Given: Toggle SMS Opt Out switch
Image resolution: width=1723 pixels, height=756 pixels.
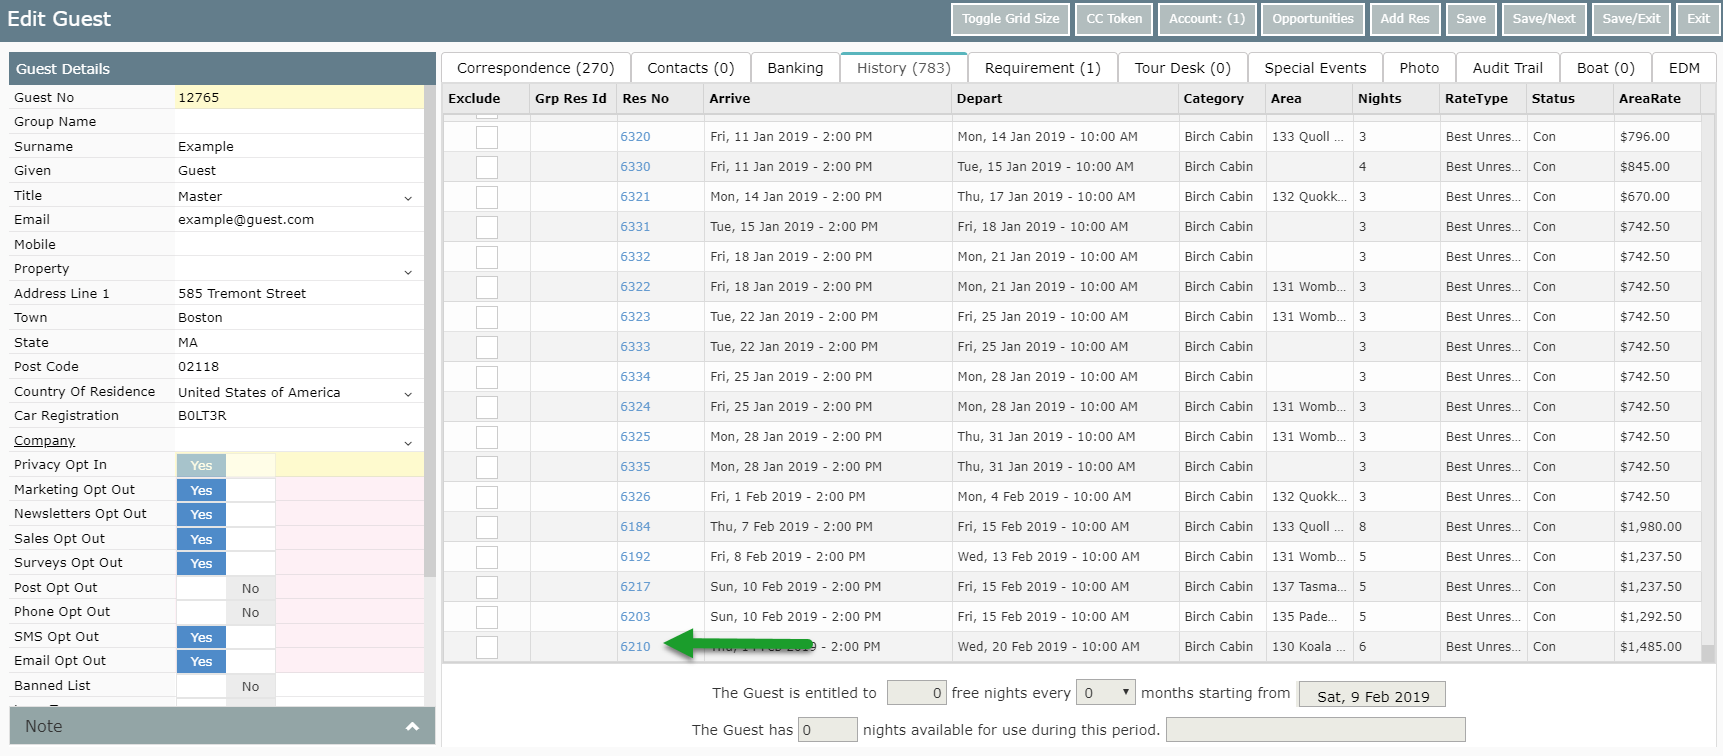Looking at the screenshot, I should click(226, 637).
